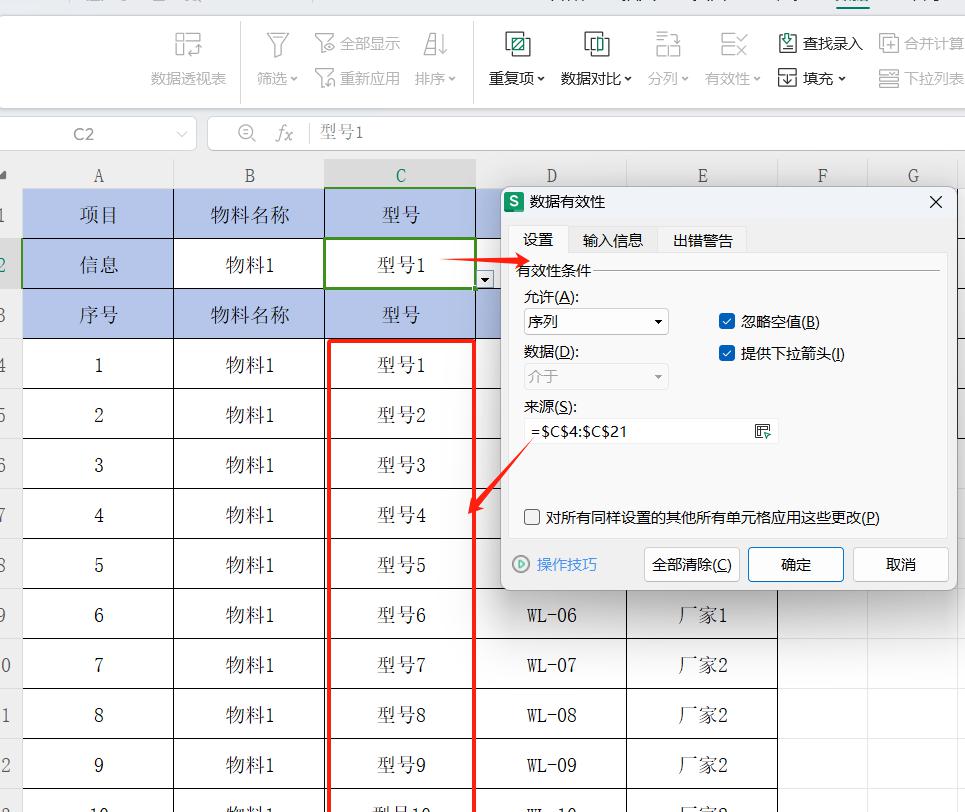Click the Name Box showing C2

(84, 134)
